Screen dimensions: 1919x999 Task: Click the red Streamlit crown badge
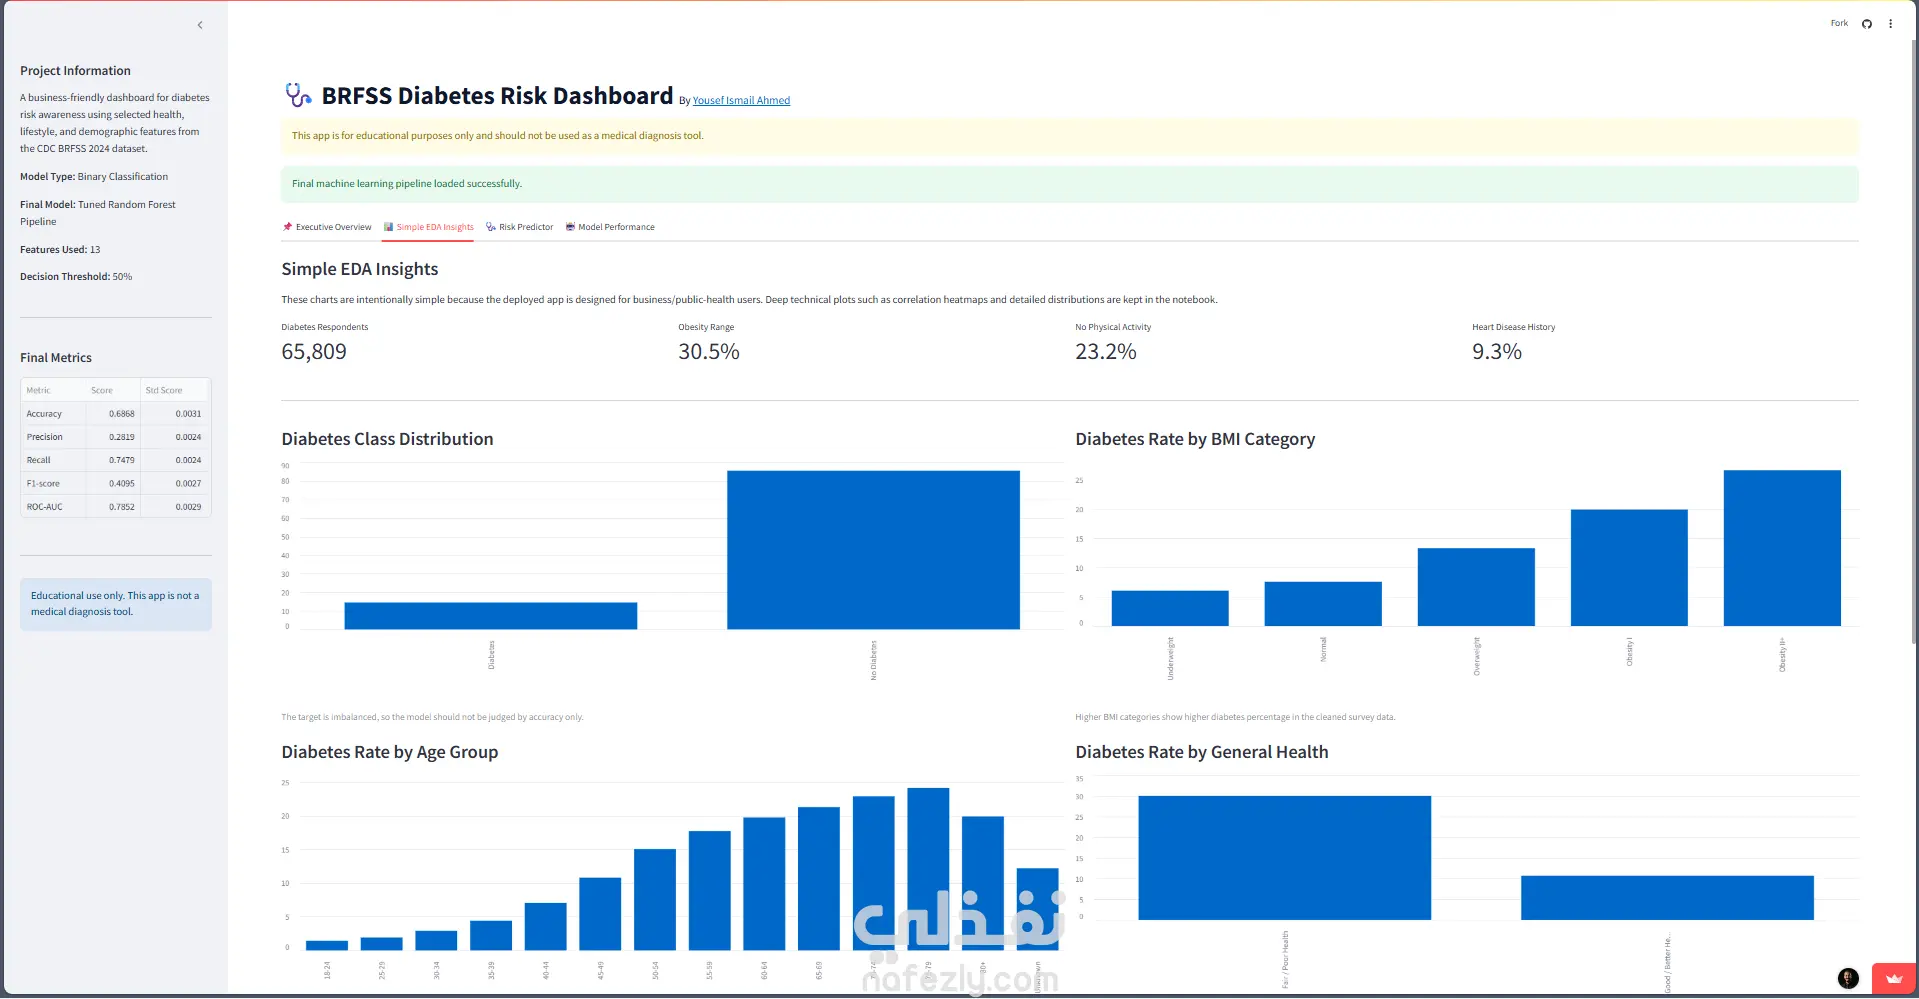[1893, 979]
